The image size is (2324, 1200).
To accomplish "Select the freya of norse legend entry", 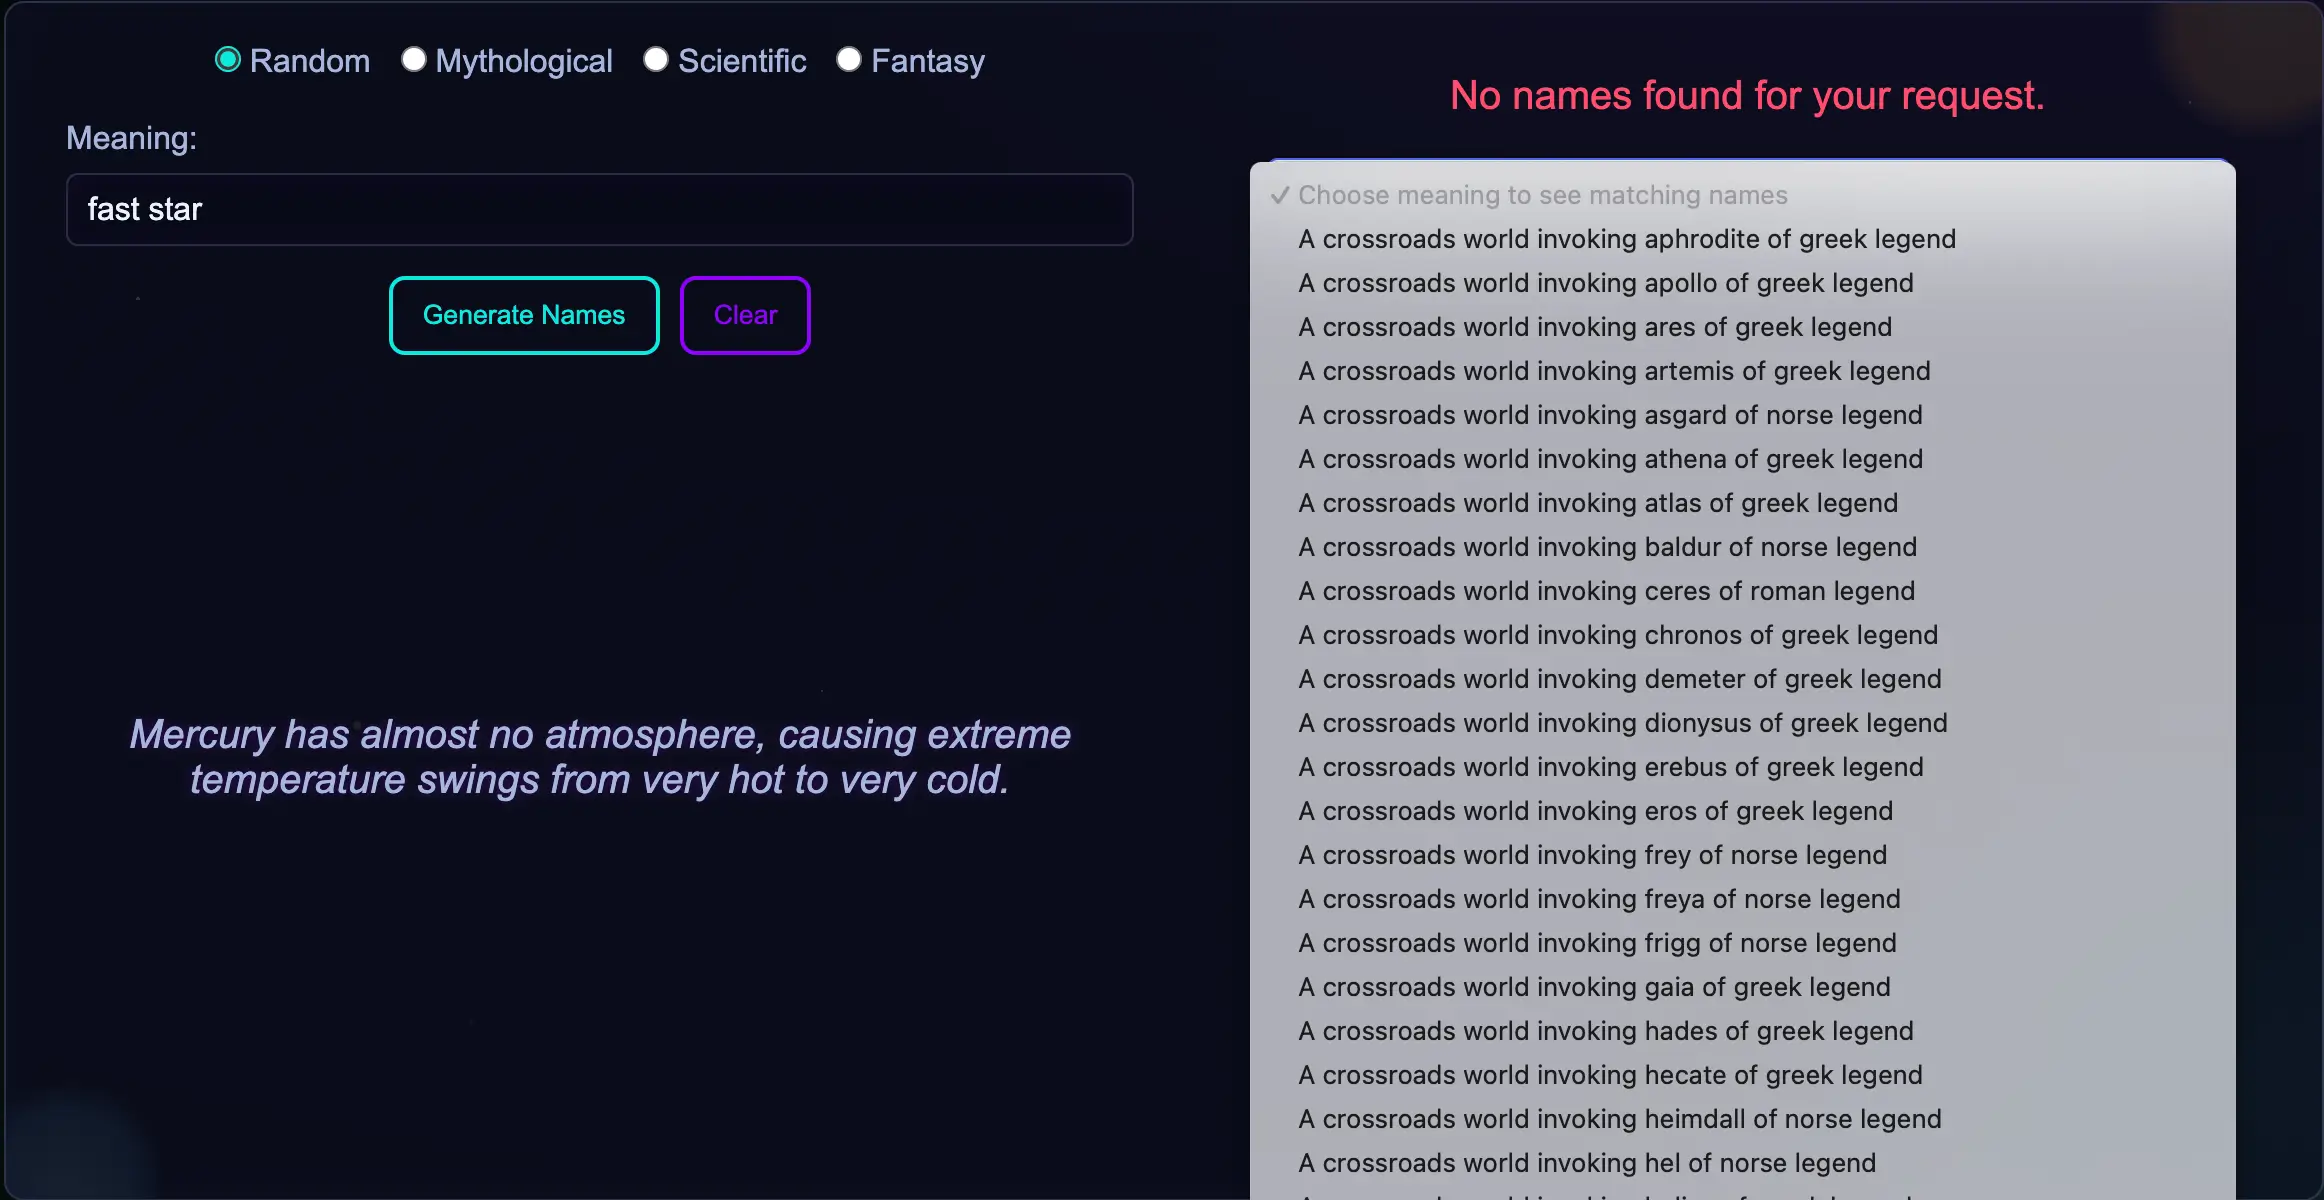I will [1598, 899].
